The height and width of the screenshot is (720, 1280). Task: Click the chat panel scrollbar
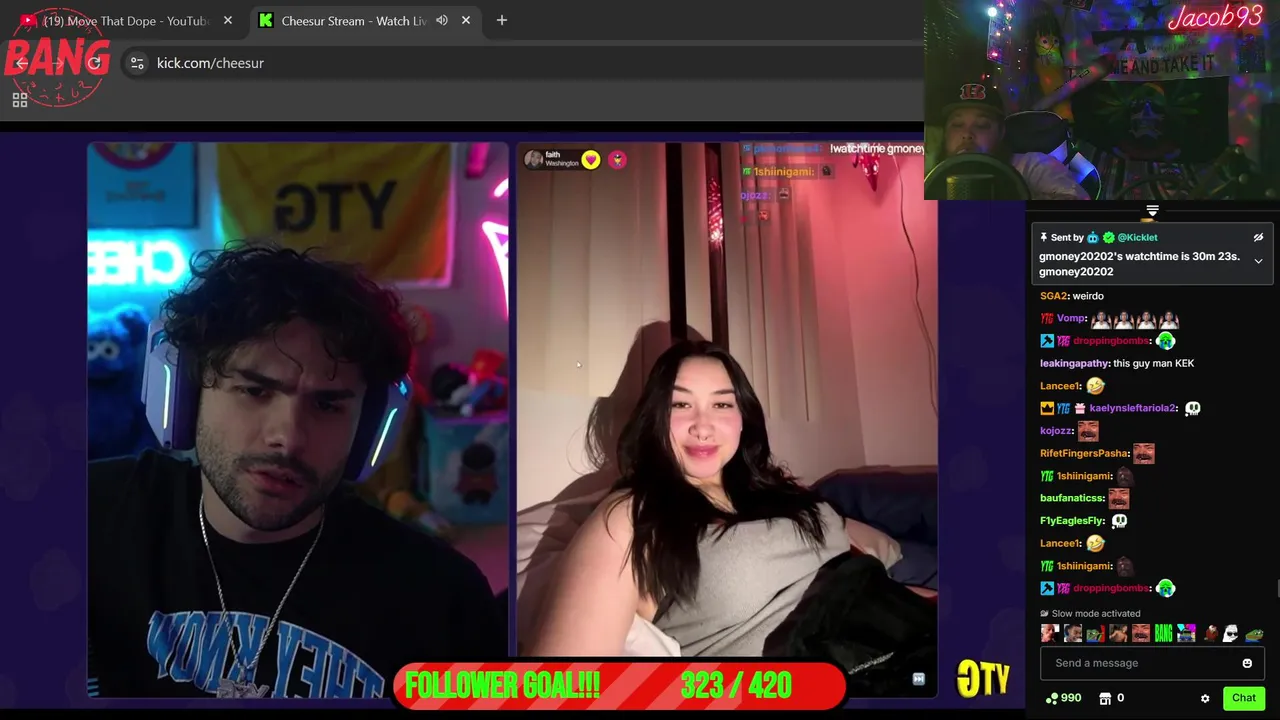pyautogui.click(x=1276, y=590)
